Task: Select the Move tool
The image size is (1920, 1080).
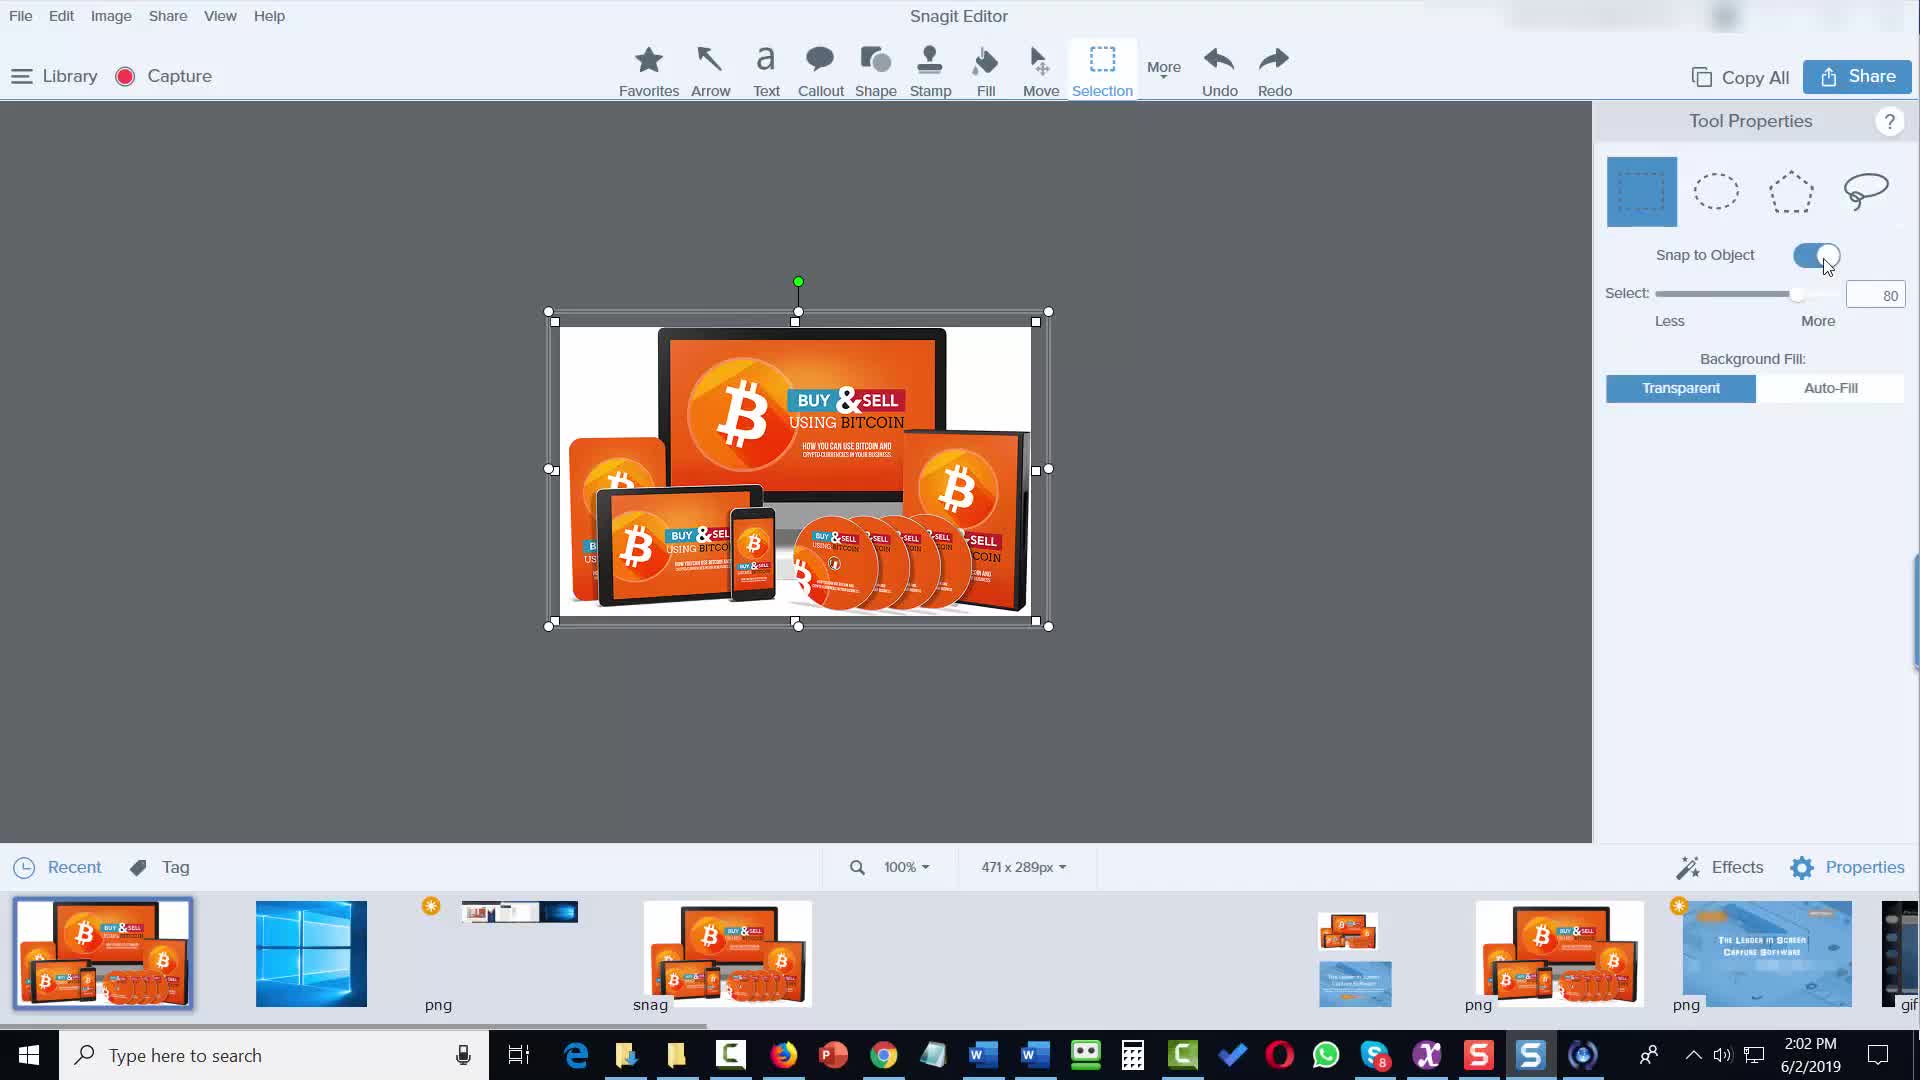Action: (1040, 71)
